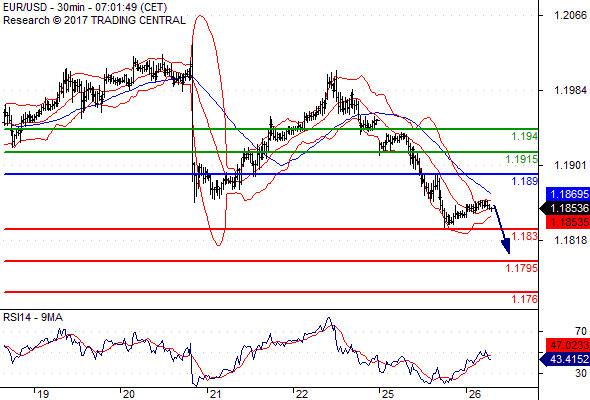Screen dimensions: 590x400
Task: Click the 1.2066 price axis label
Action: pyautogui.click(x=570, y=15)
